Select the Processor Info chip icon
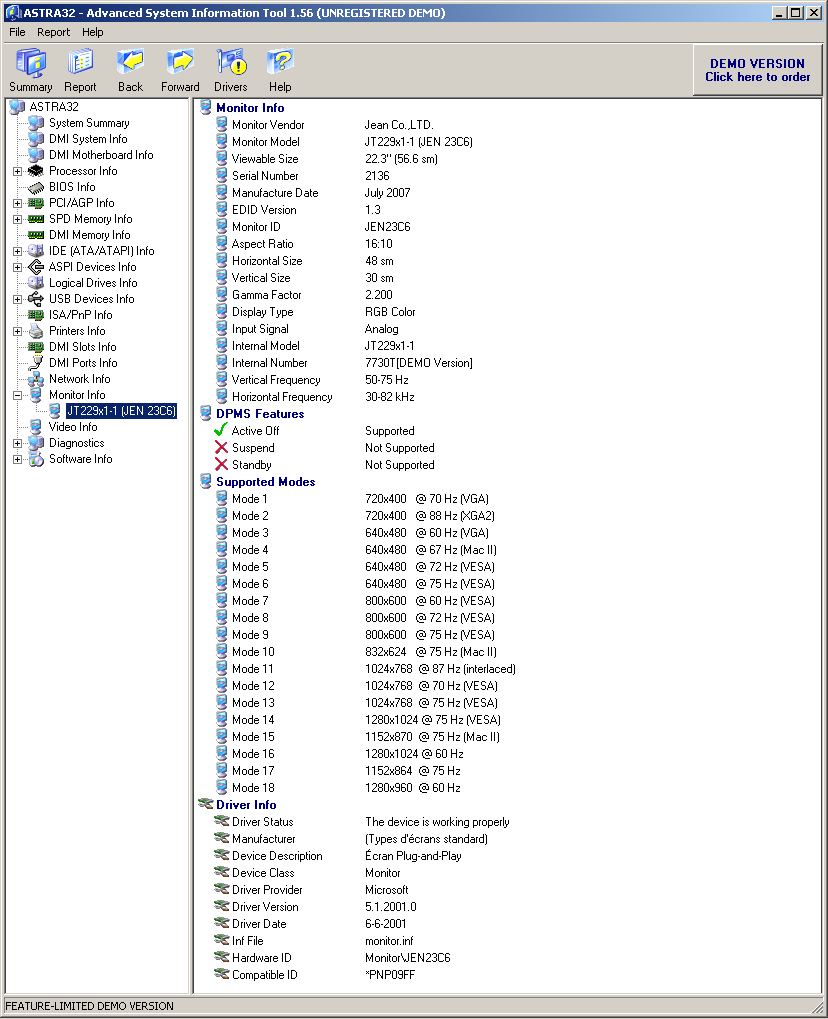Image resolution: width=828 pixels, height=1019 pixels. [x=36, y=171]
